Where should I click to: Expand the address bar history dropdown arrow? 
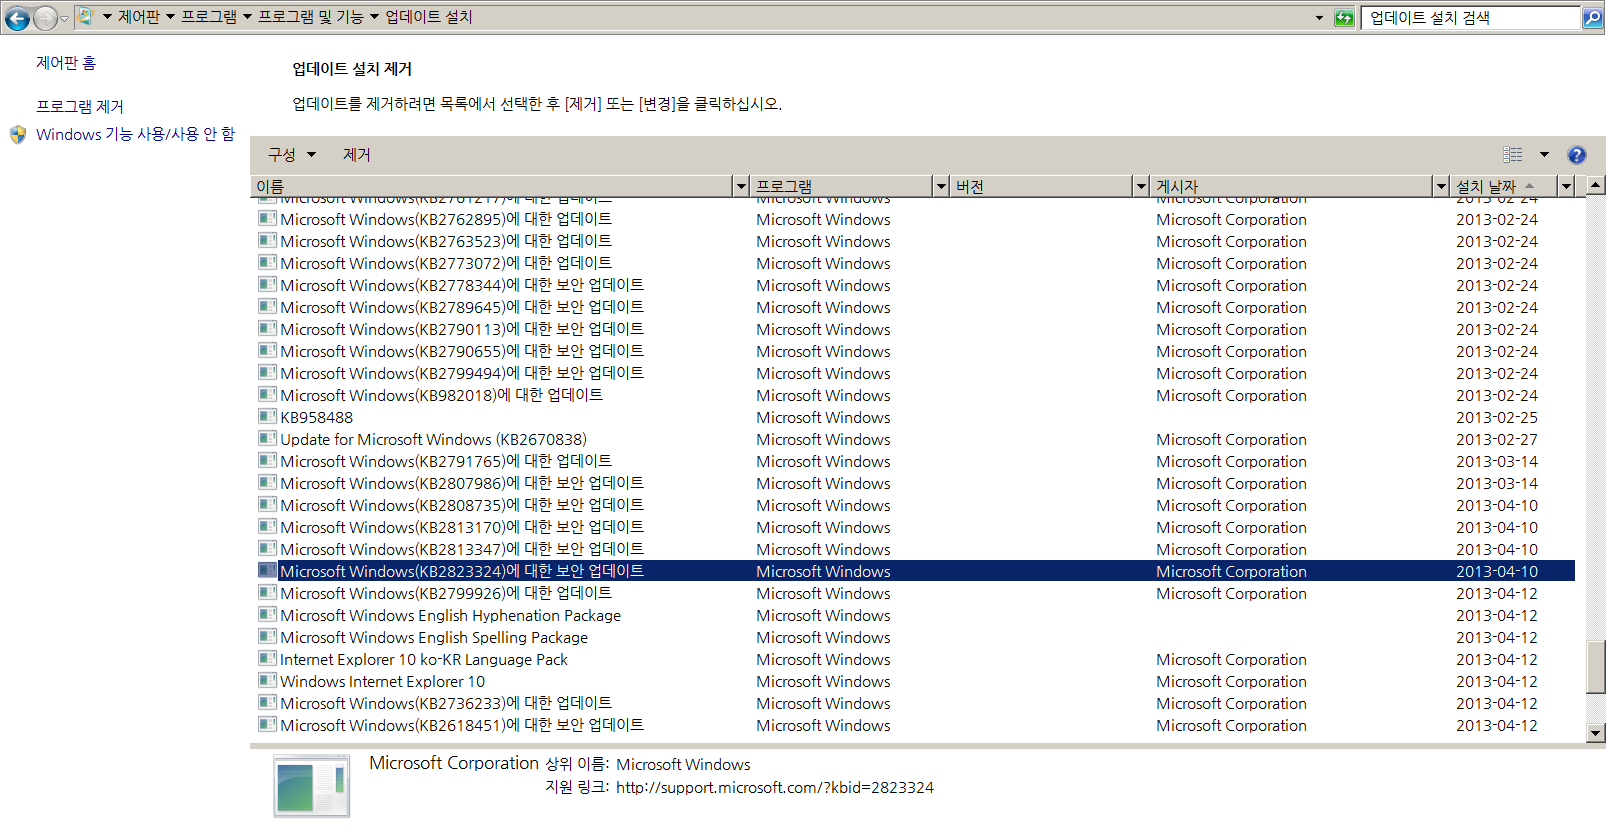pos(1319,18)
